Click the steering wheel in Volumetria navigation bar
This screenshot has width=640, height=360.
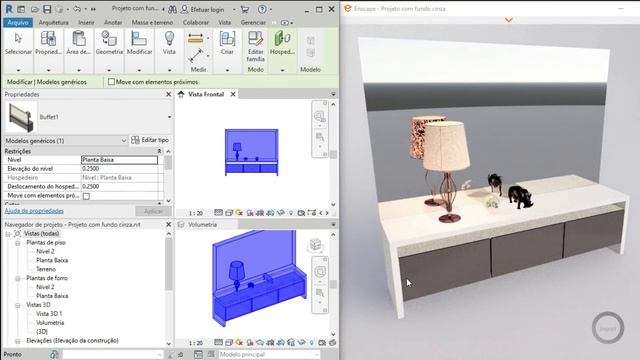(320, 271)
